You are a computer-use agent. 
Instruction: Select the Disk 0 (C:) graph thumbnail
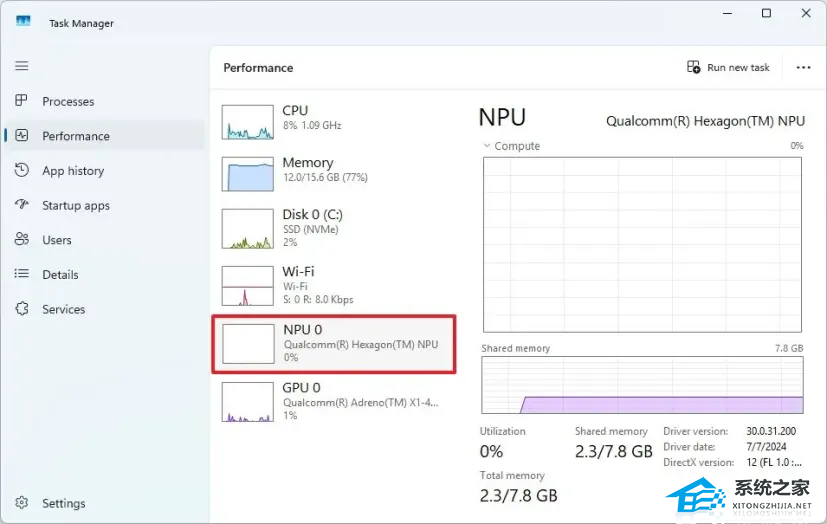[x=248, y=229]
